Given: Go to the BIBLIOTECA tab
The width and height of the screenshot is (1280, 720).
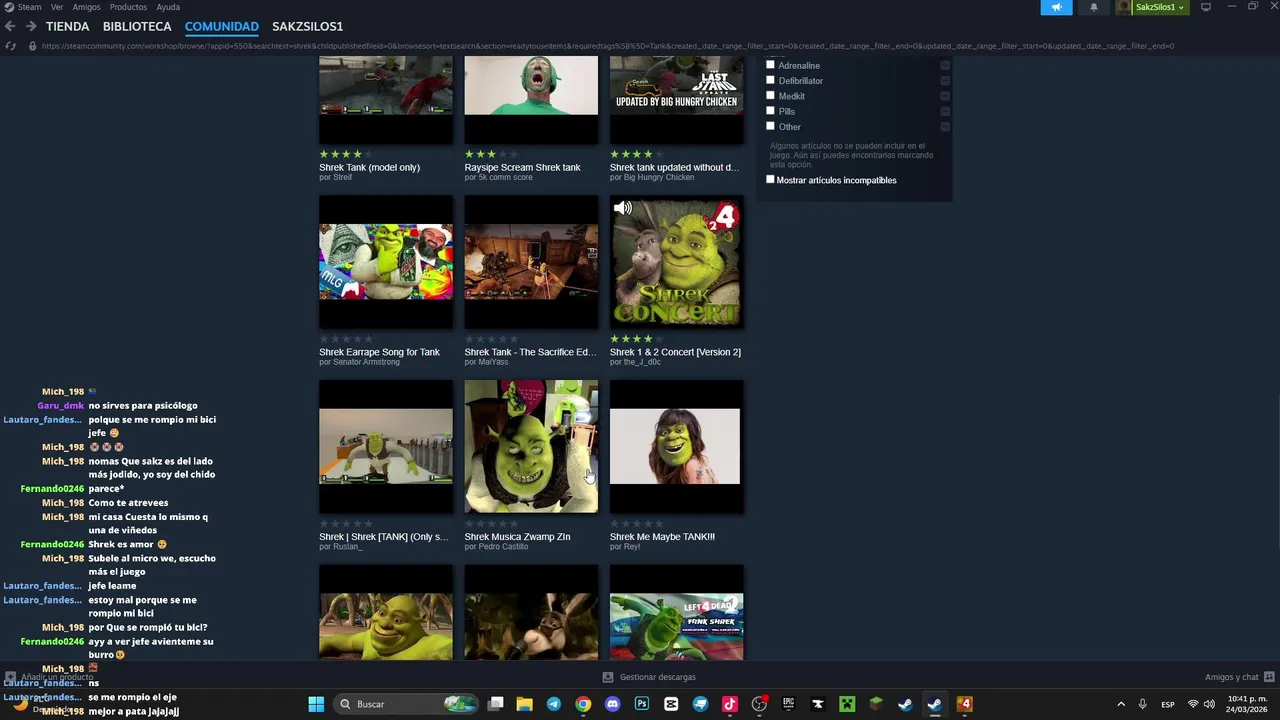Looking at the screenshot, I should tap(137, 26).
